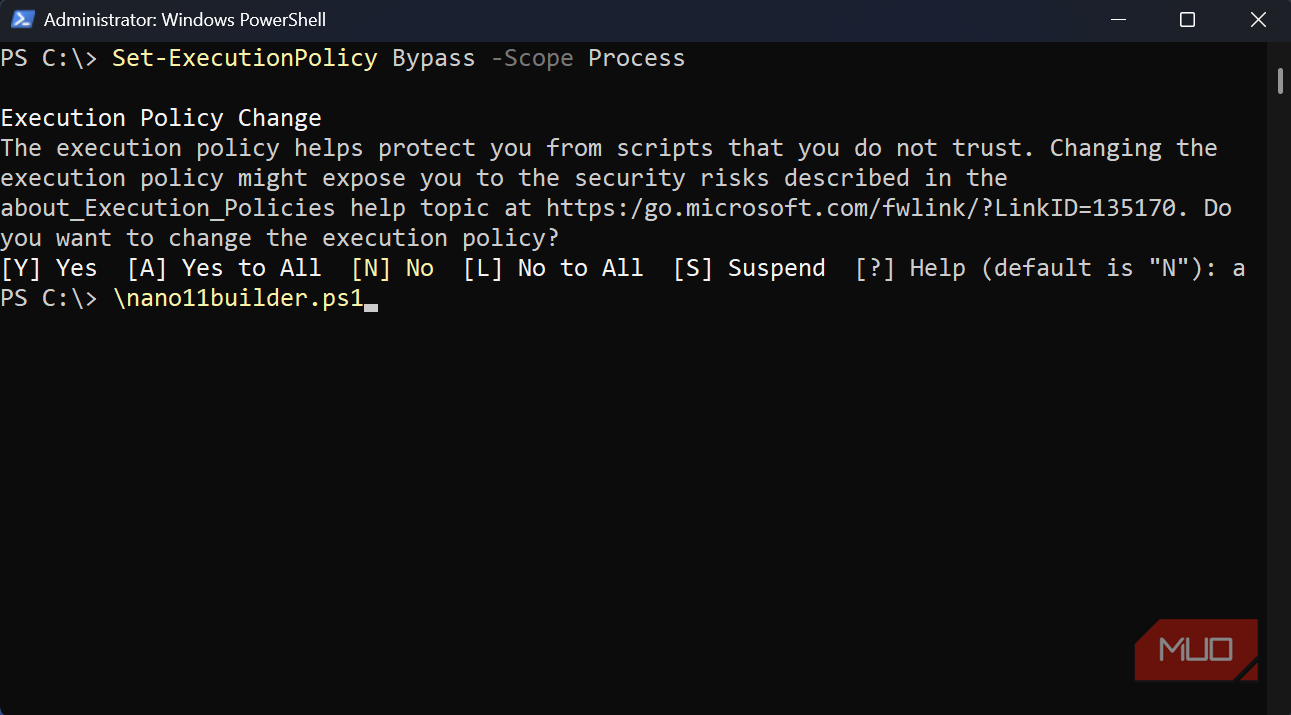Image resolution: width=1291 pixels, height=715 pixels.
Task: Maximize the PowerShell window
Action: (x=1187, y=19)
